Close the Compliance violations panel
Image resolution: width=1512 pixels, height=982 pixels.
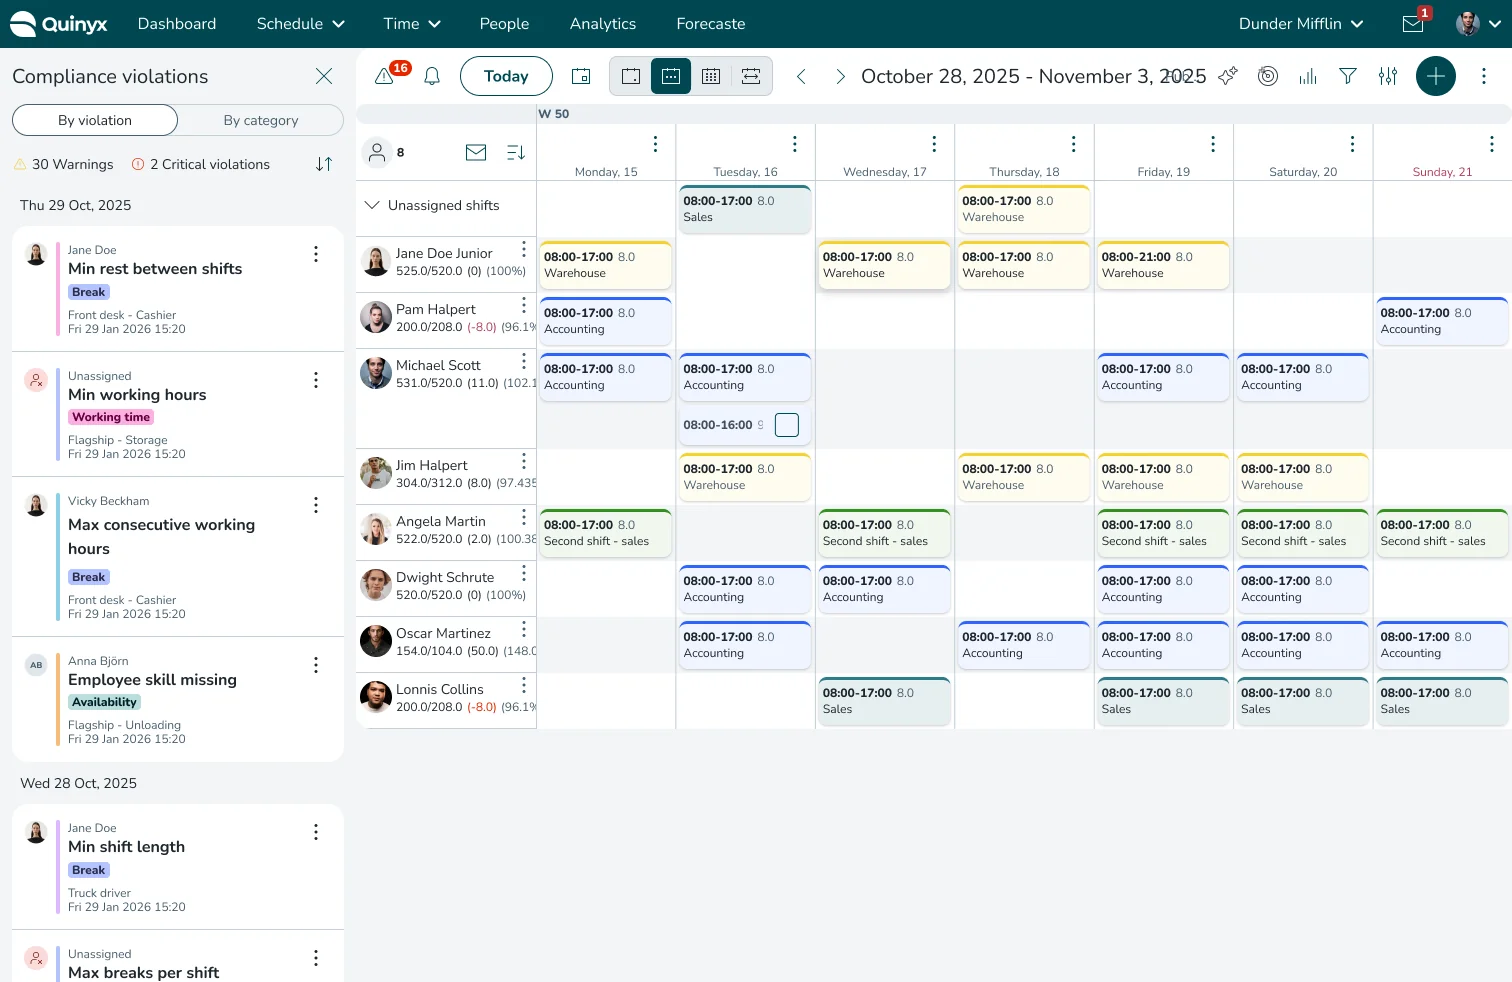[324, 76]
